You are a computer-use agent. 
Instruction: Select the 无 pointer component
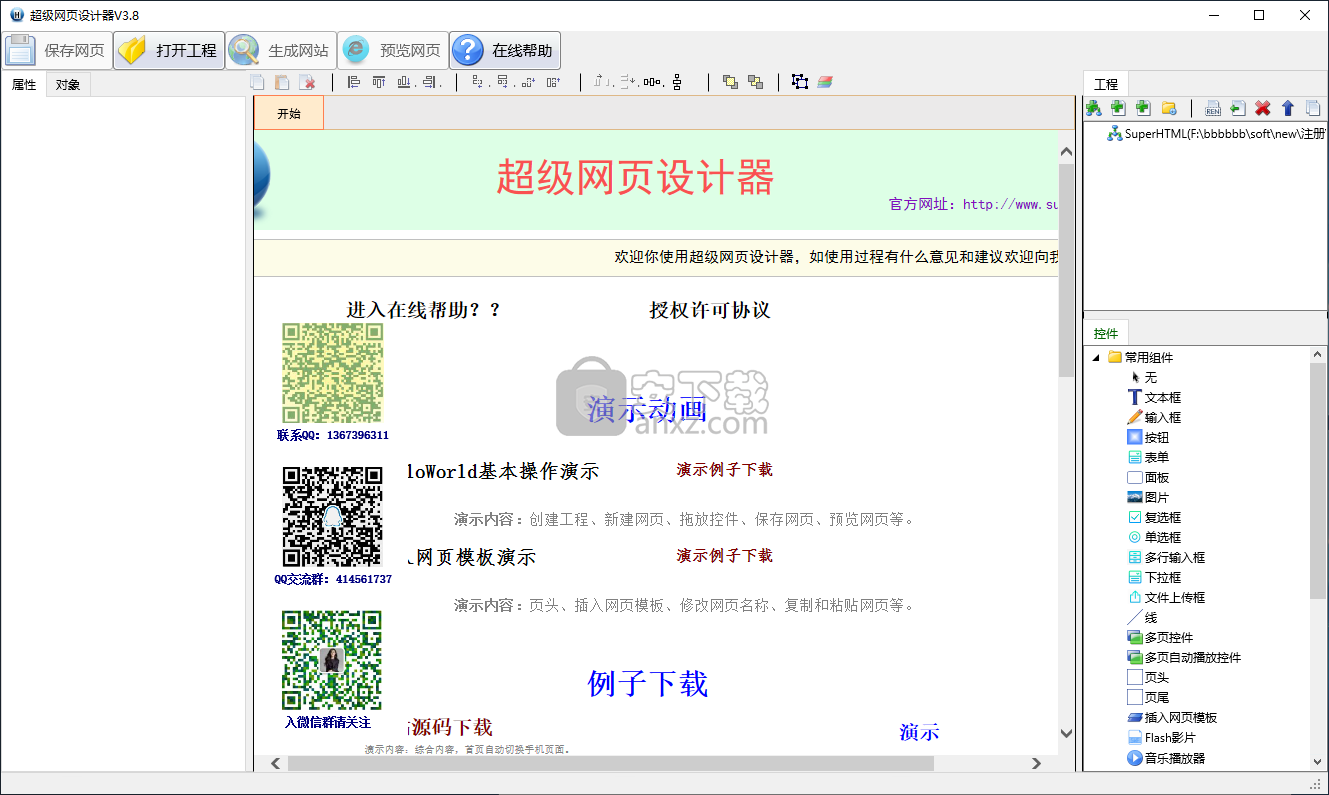[x=1143, y=377]
